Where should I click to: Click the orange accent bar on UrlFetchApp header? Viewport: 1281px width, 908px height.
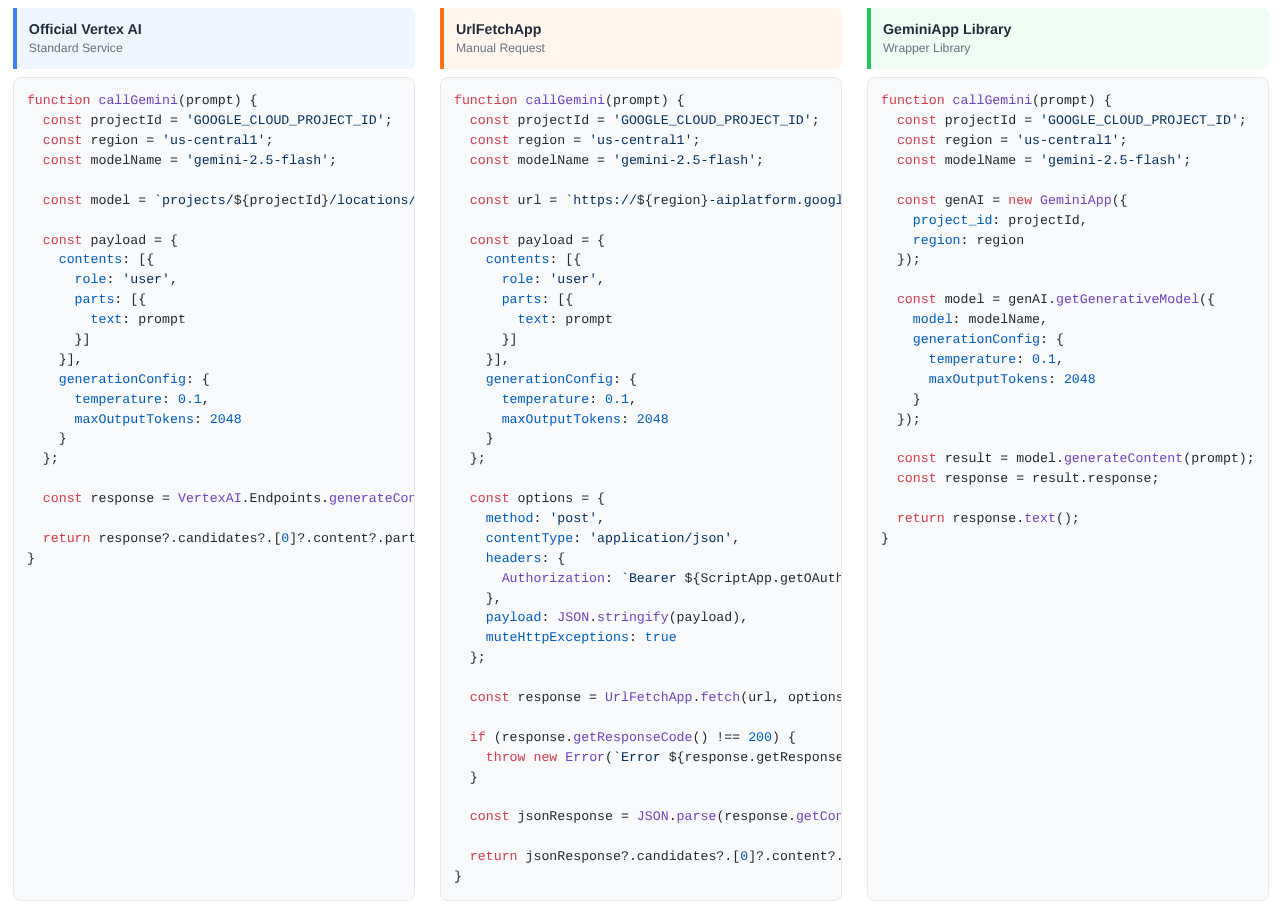click(442, 38)
